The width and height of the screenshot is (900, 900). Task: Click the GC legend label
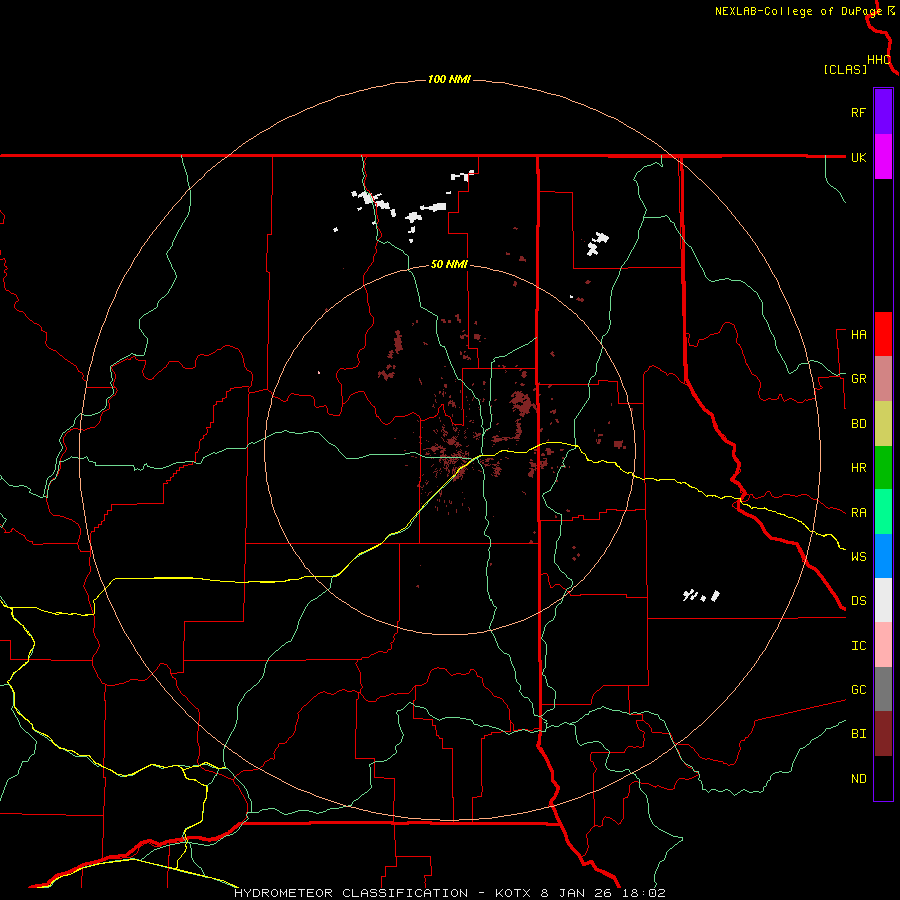[x=858, y=690]
